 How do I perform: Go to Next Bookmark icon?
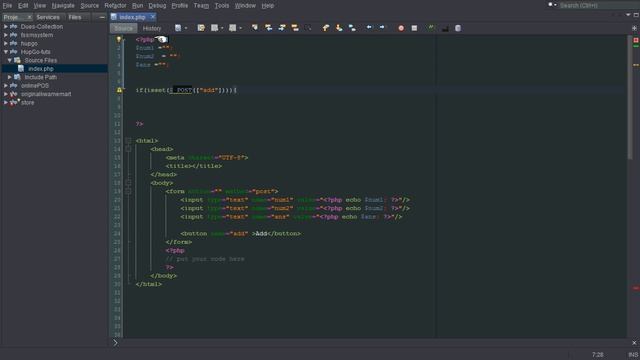click(339, 28)
